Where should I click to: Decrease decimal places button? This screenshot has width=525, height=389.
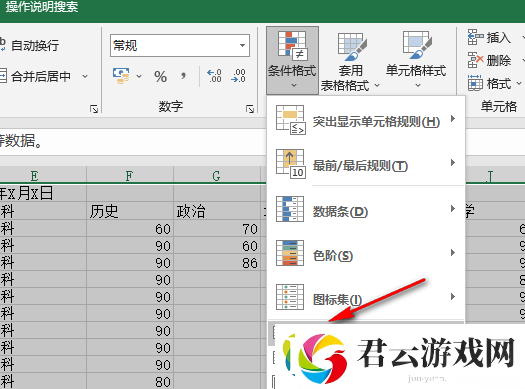click(x=238, y=76)
